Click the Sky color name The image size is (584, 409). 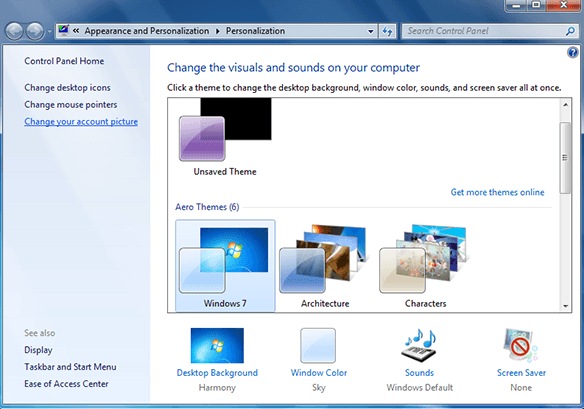click(318, 388)
